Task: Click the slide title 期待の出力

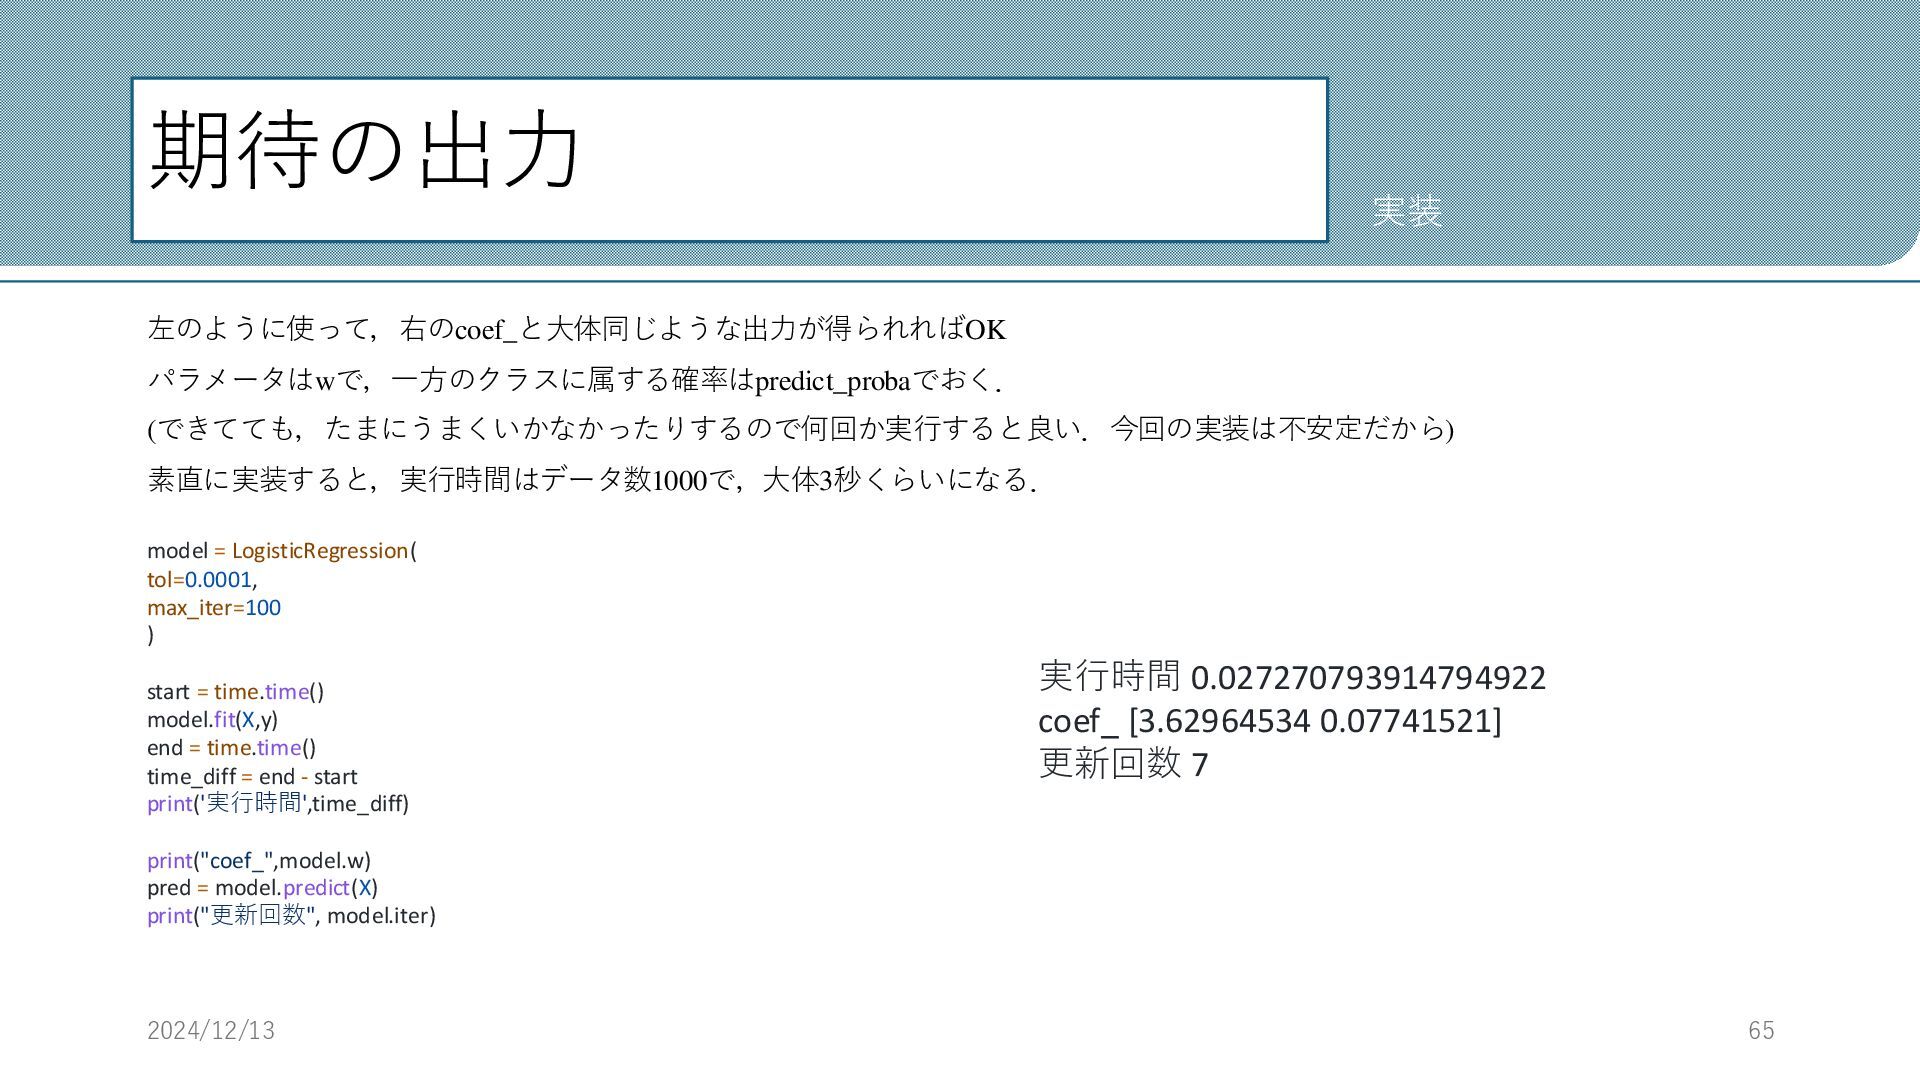Action: pos(365,150)
